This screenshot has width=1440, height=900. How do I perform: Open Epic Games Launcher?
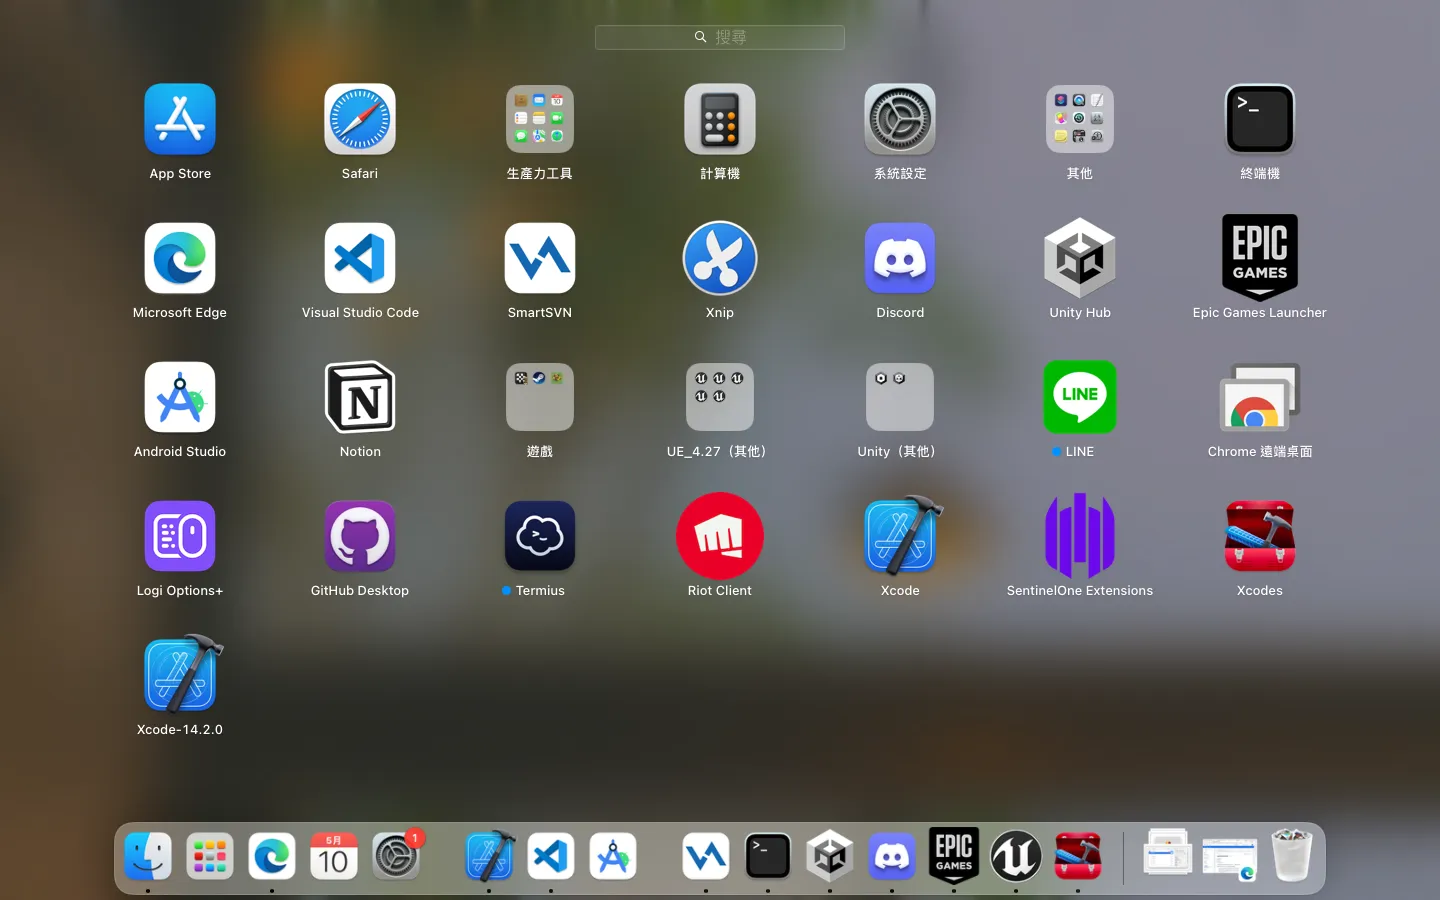tap(1259, 258)
